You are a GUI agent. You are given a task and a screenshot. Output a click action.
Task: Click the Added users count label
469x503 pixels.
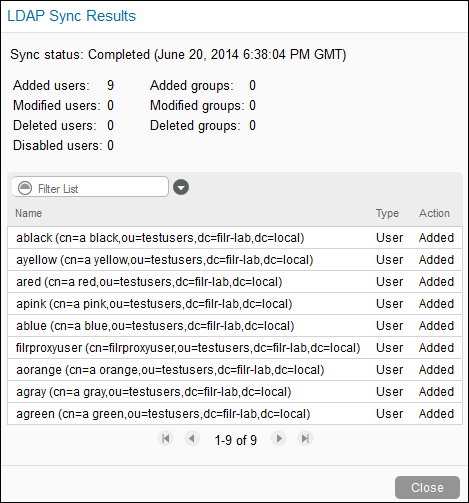[51, 86]
